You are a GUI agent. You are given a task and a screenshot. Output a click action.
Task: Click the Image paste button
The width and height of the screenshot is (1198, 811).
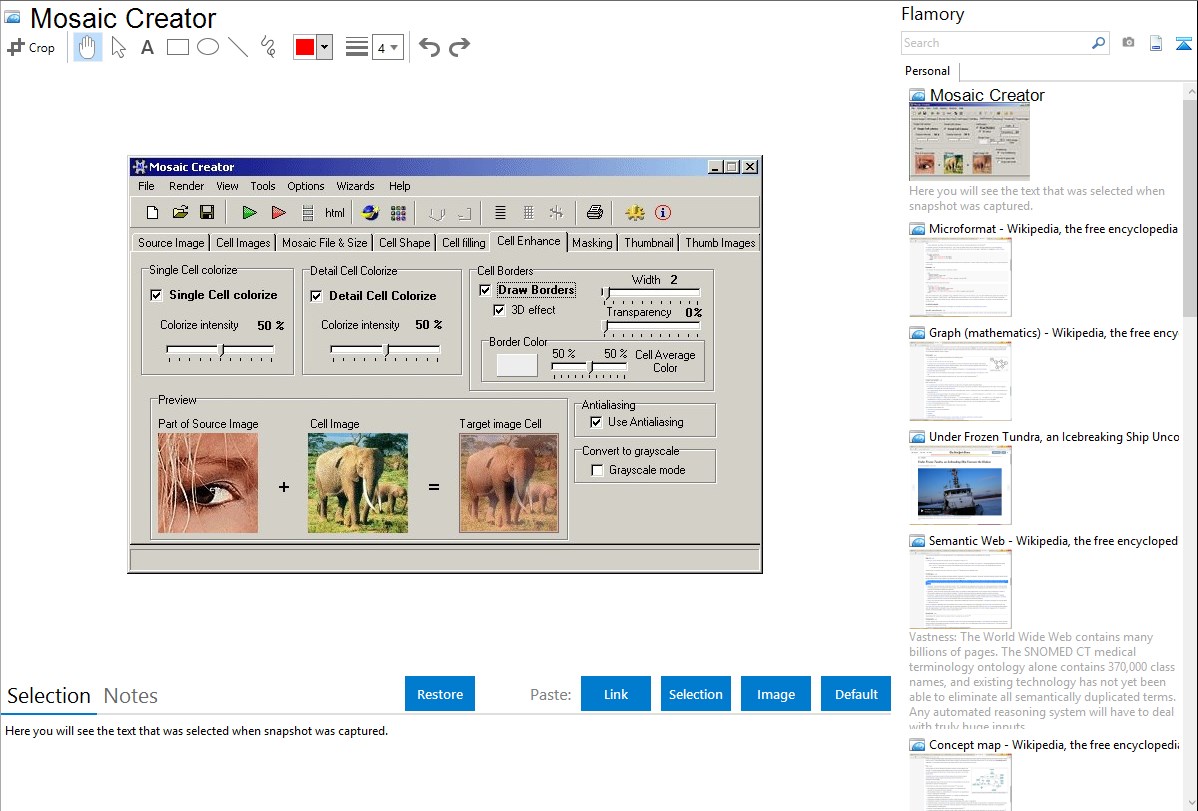click(776, 694)
